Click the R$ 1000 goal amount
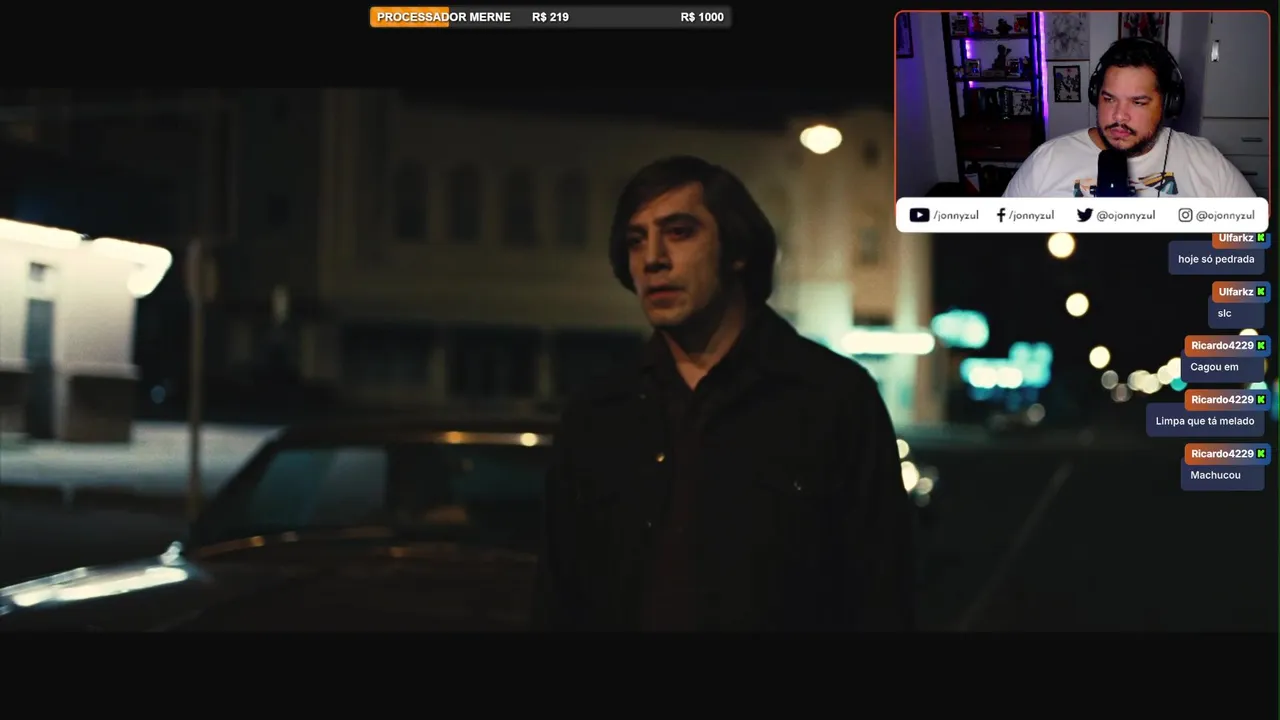This screenshot has width=1280, height=720. [702, 17]
